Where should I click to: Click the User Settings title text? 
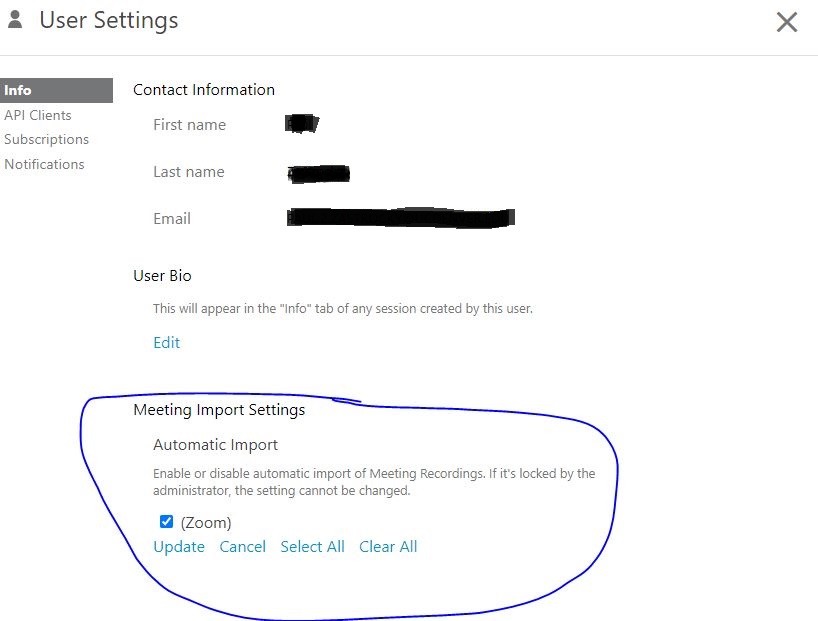109,20
